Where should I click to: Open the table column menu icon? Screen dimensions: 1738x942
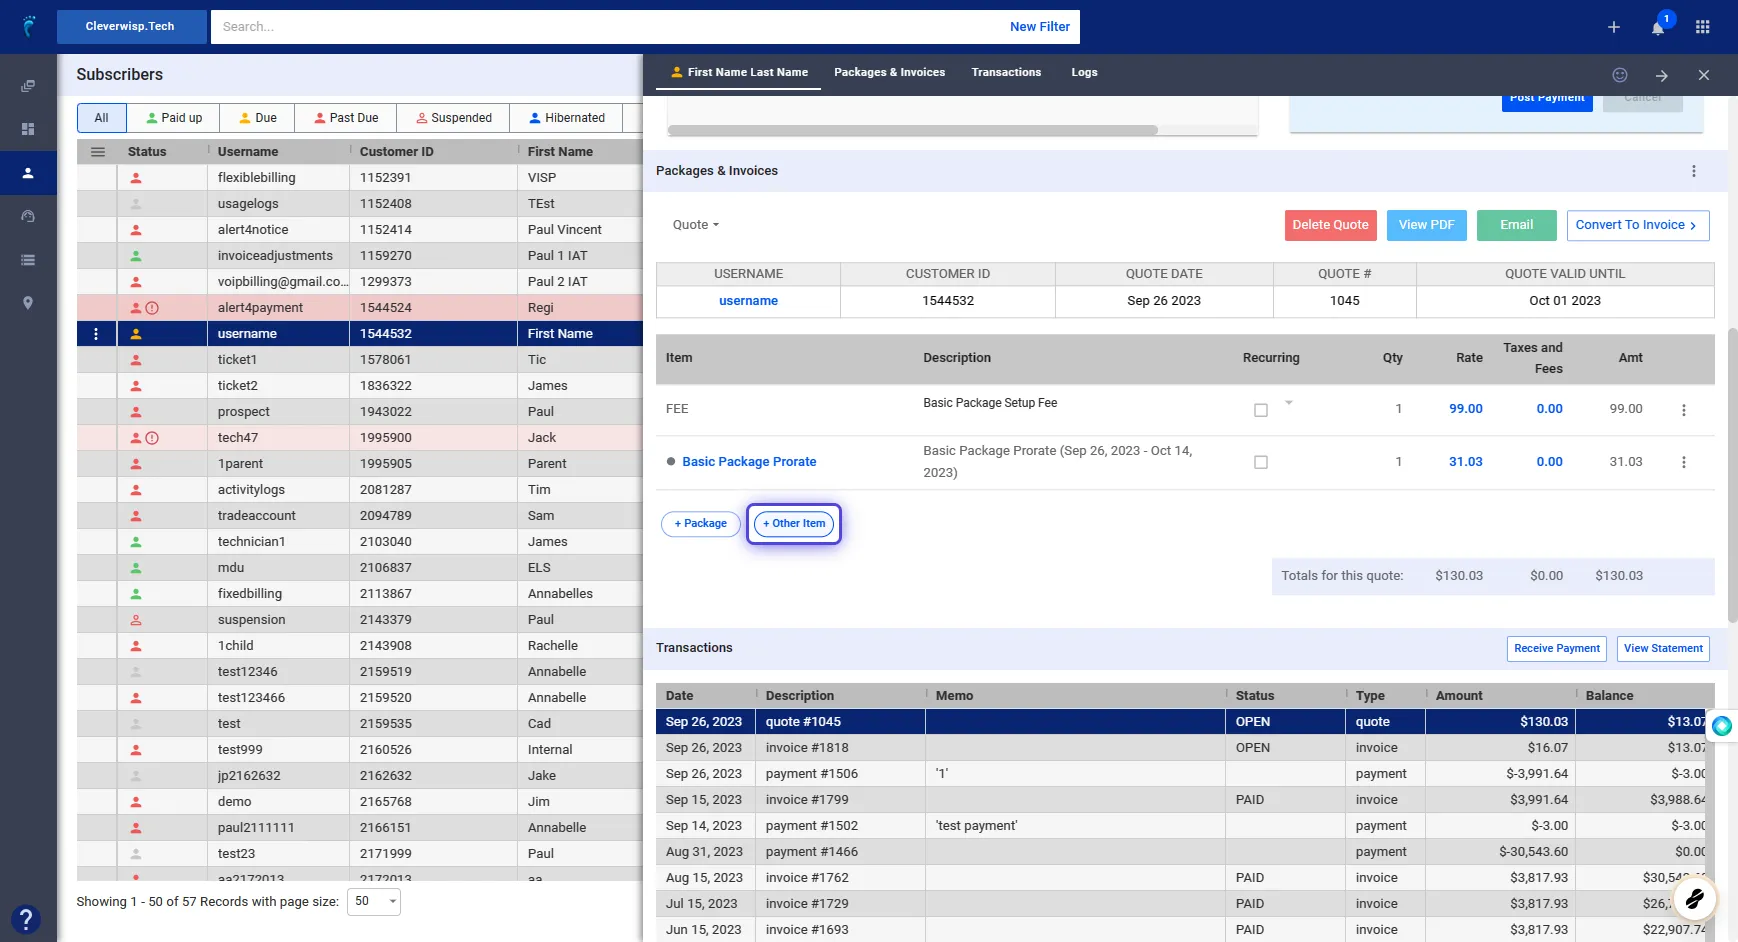point(97,152)
